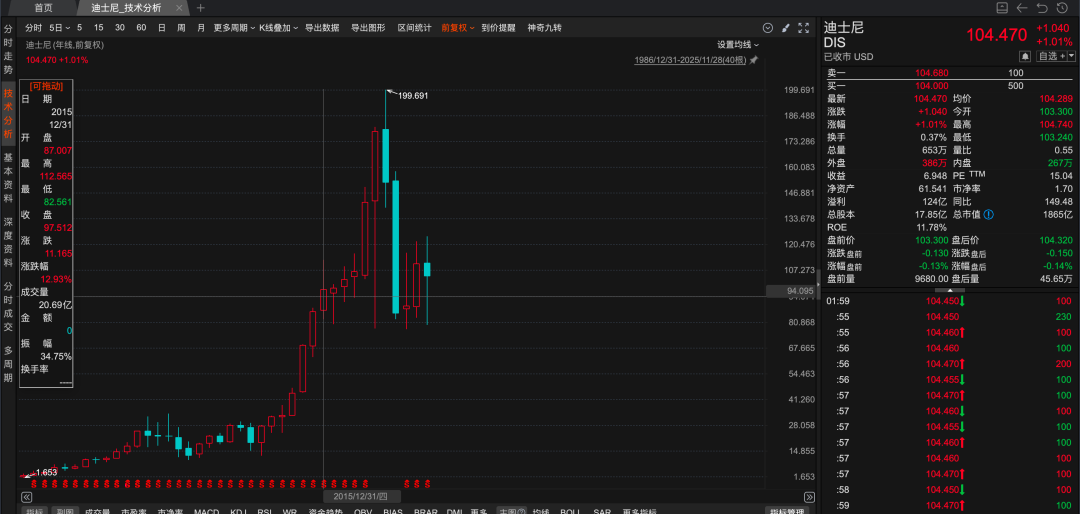This screenshot has width=1080, height=514.
Task: Click the 199.691 high price label
Action: click(413, 96)
